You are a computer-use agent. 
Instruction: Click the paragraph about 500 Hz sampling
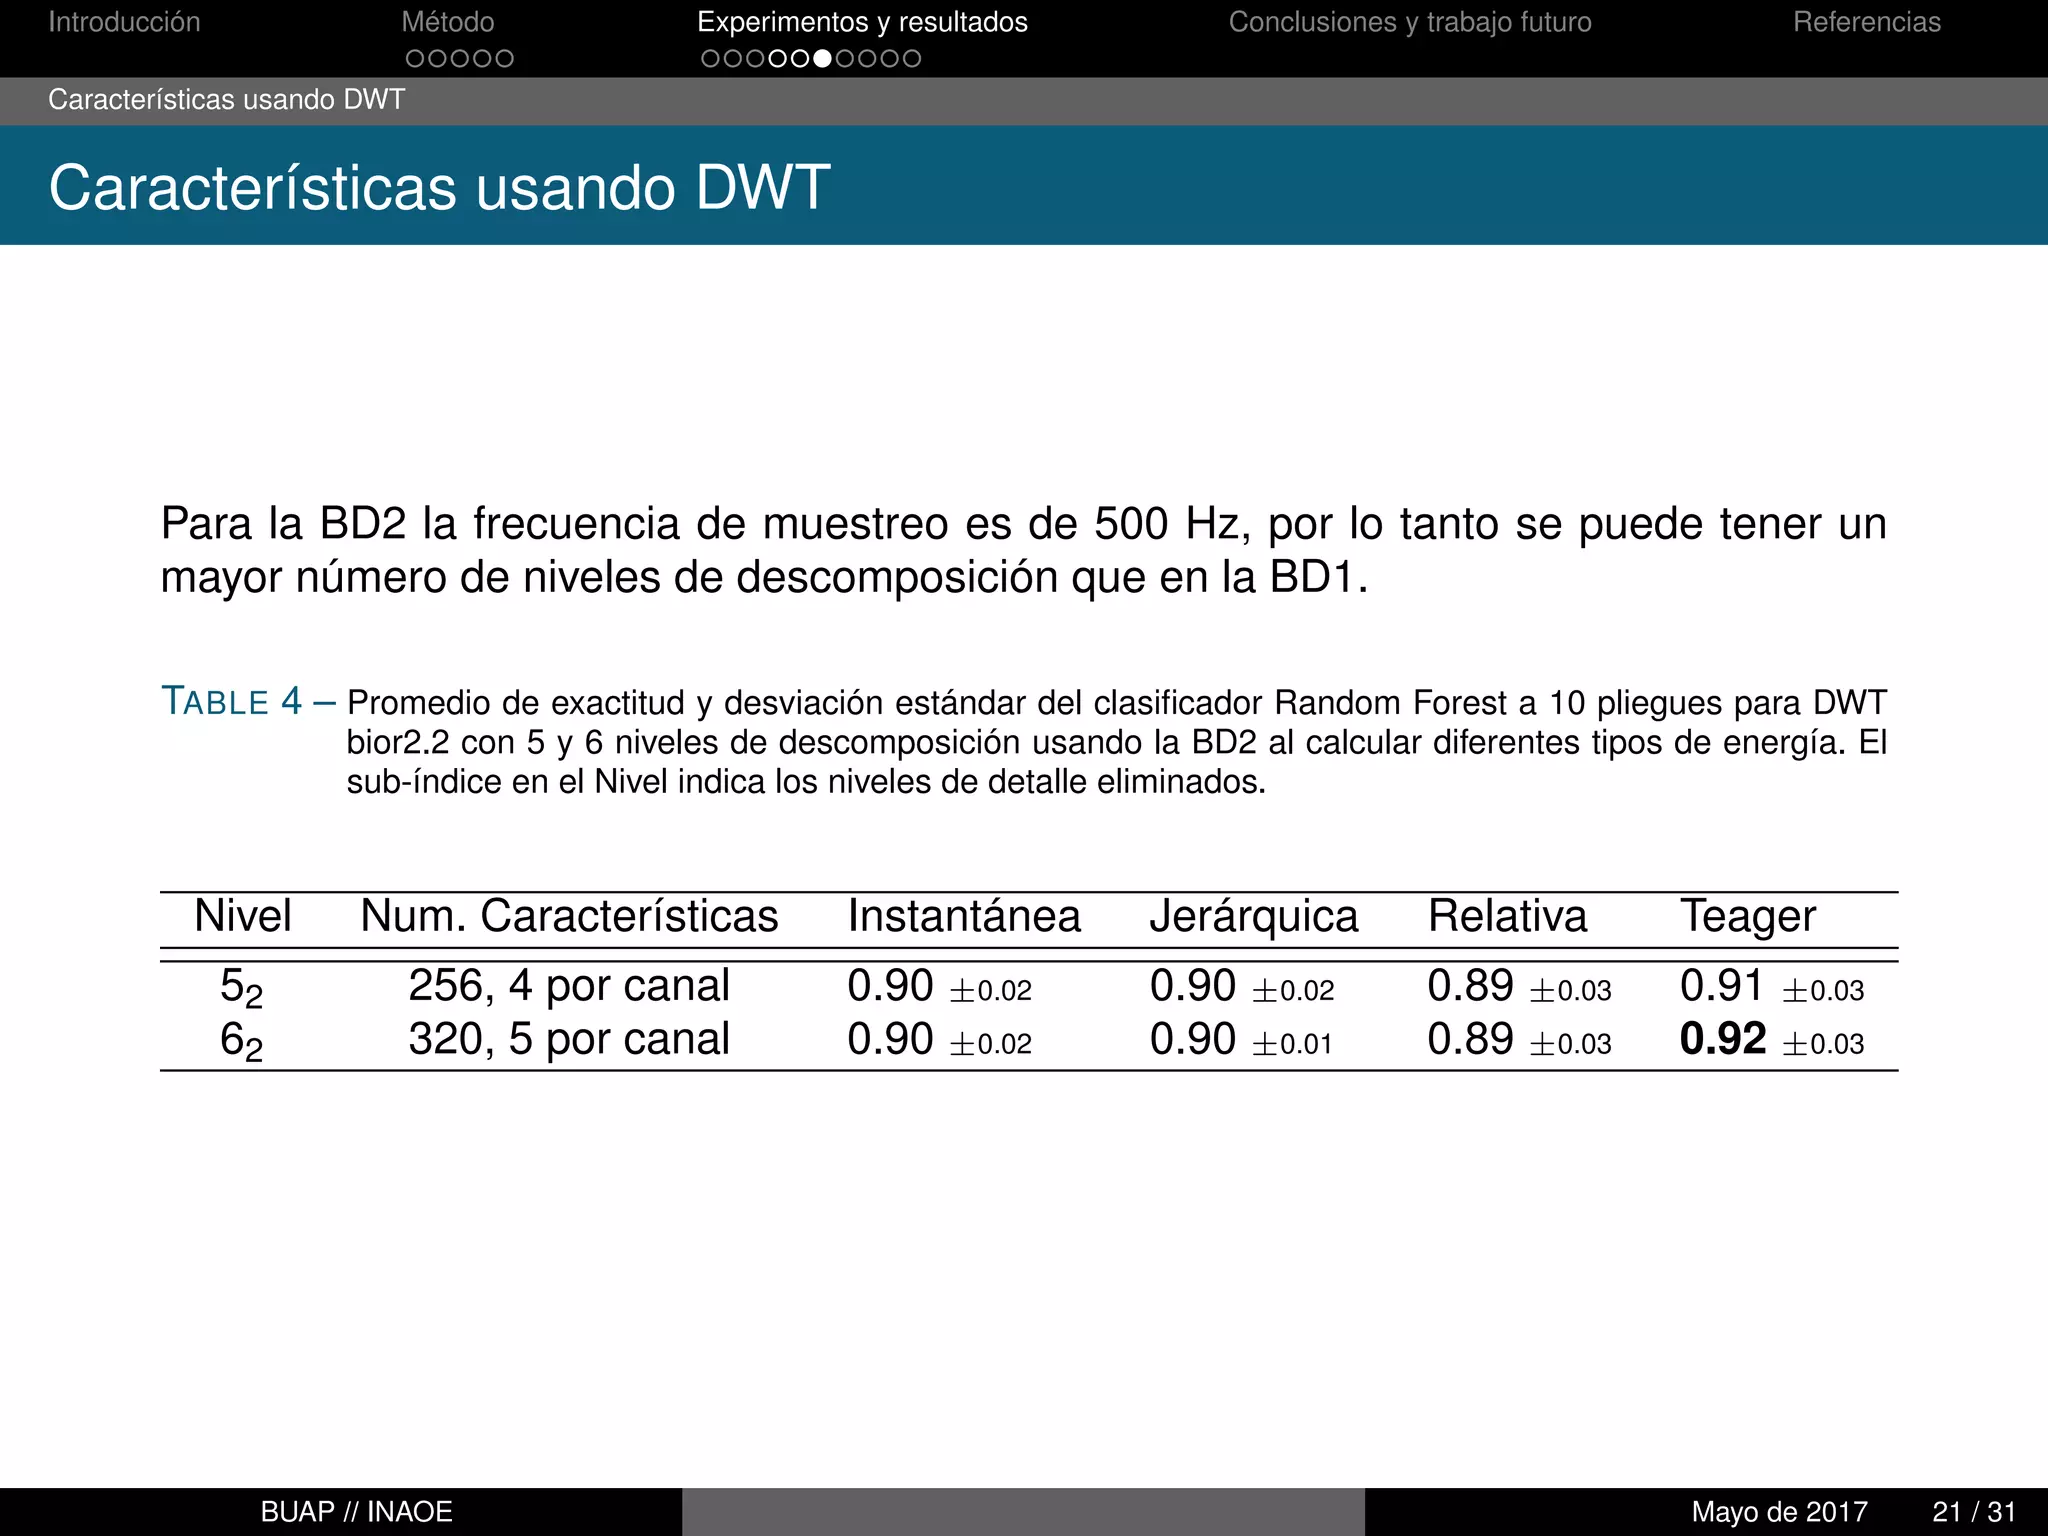tap(1024, 550)
